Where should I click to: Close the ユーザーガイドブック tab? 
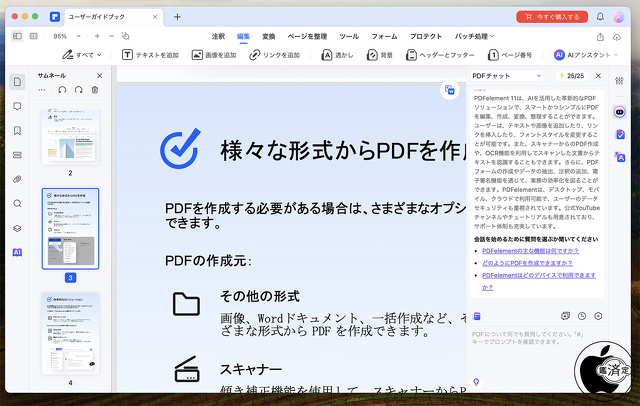point(155,17)
